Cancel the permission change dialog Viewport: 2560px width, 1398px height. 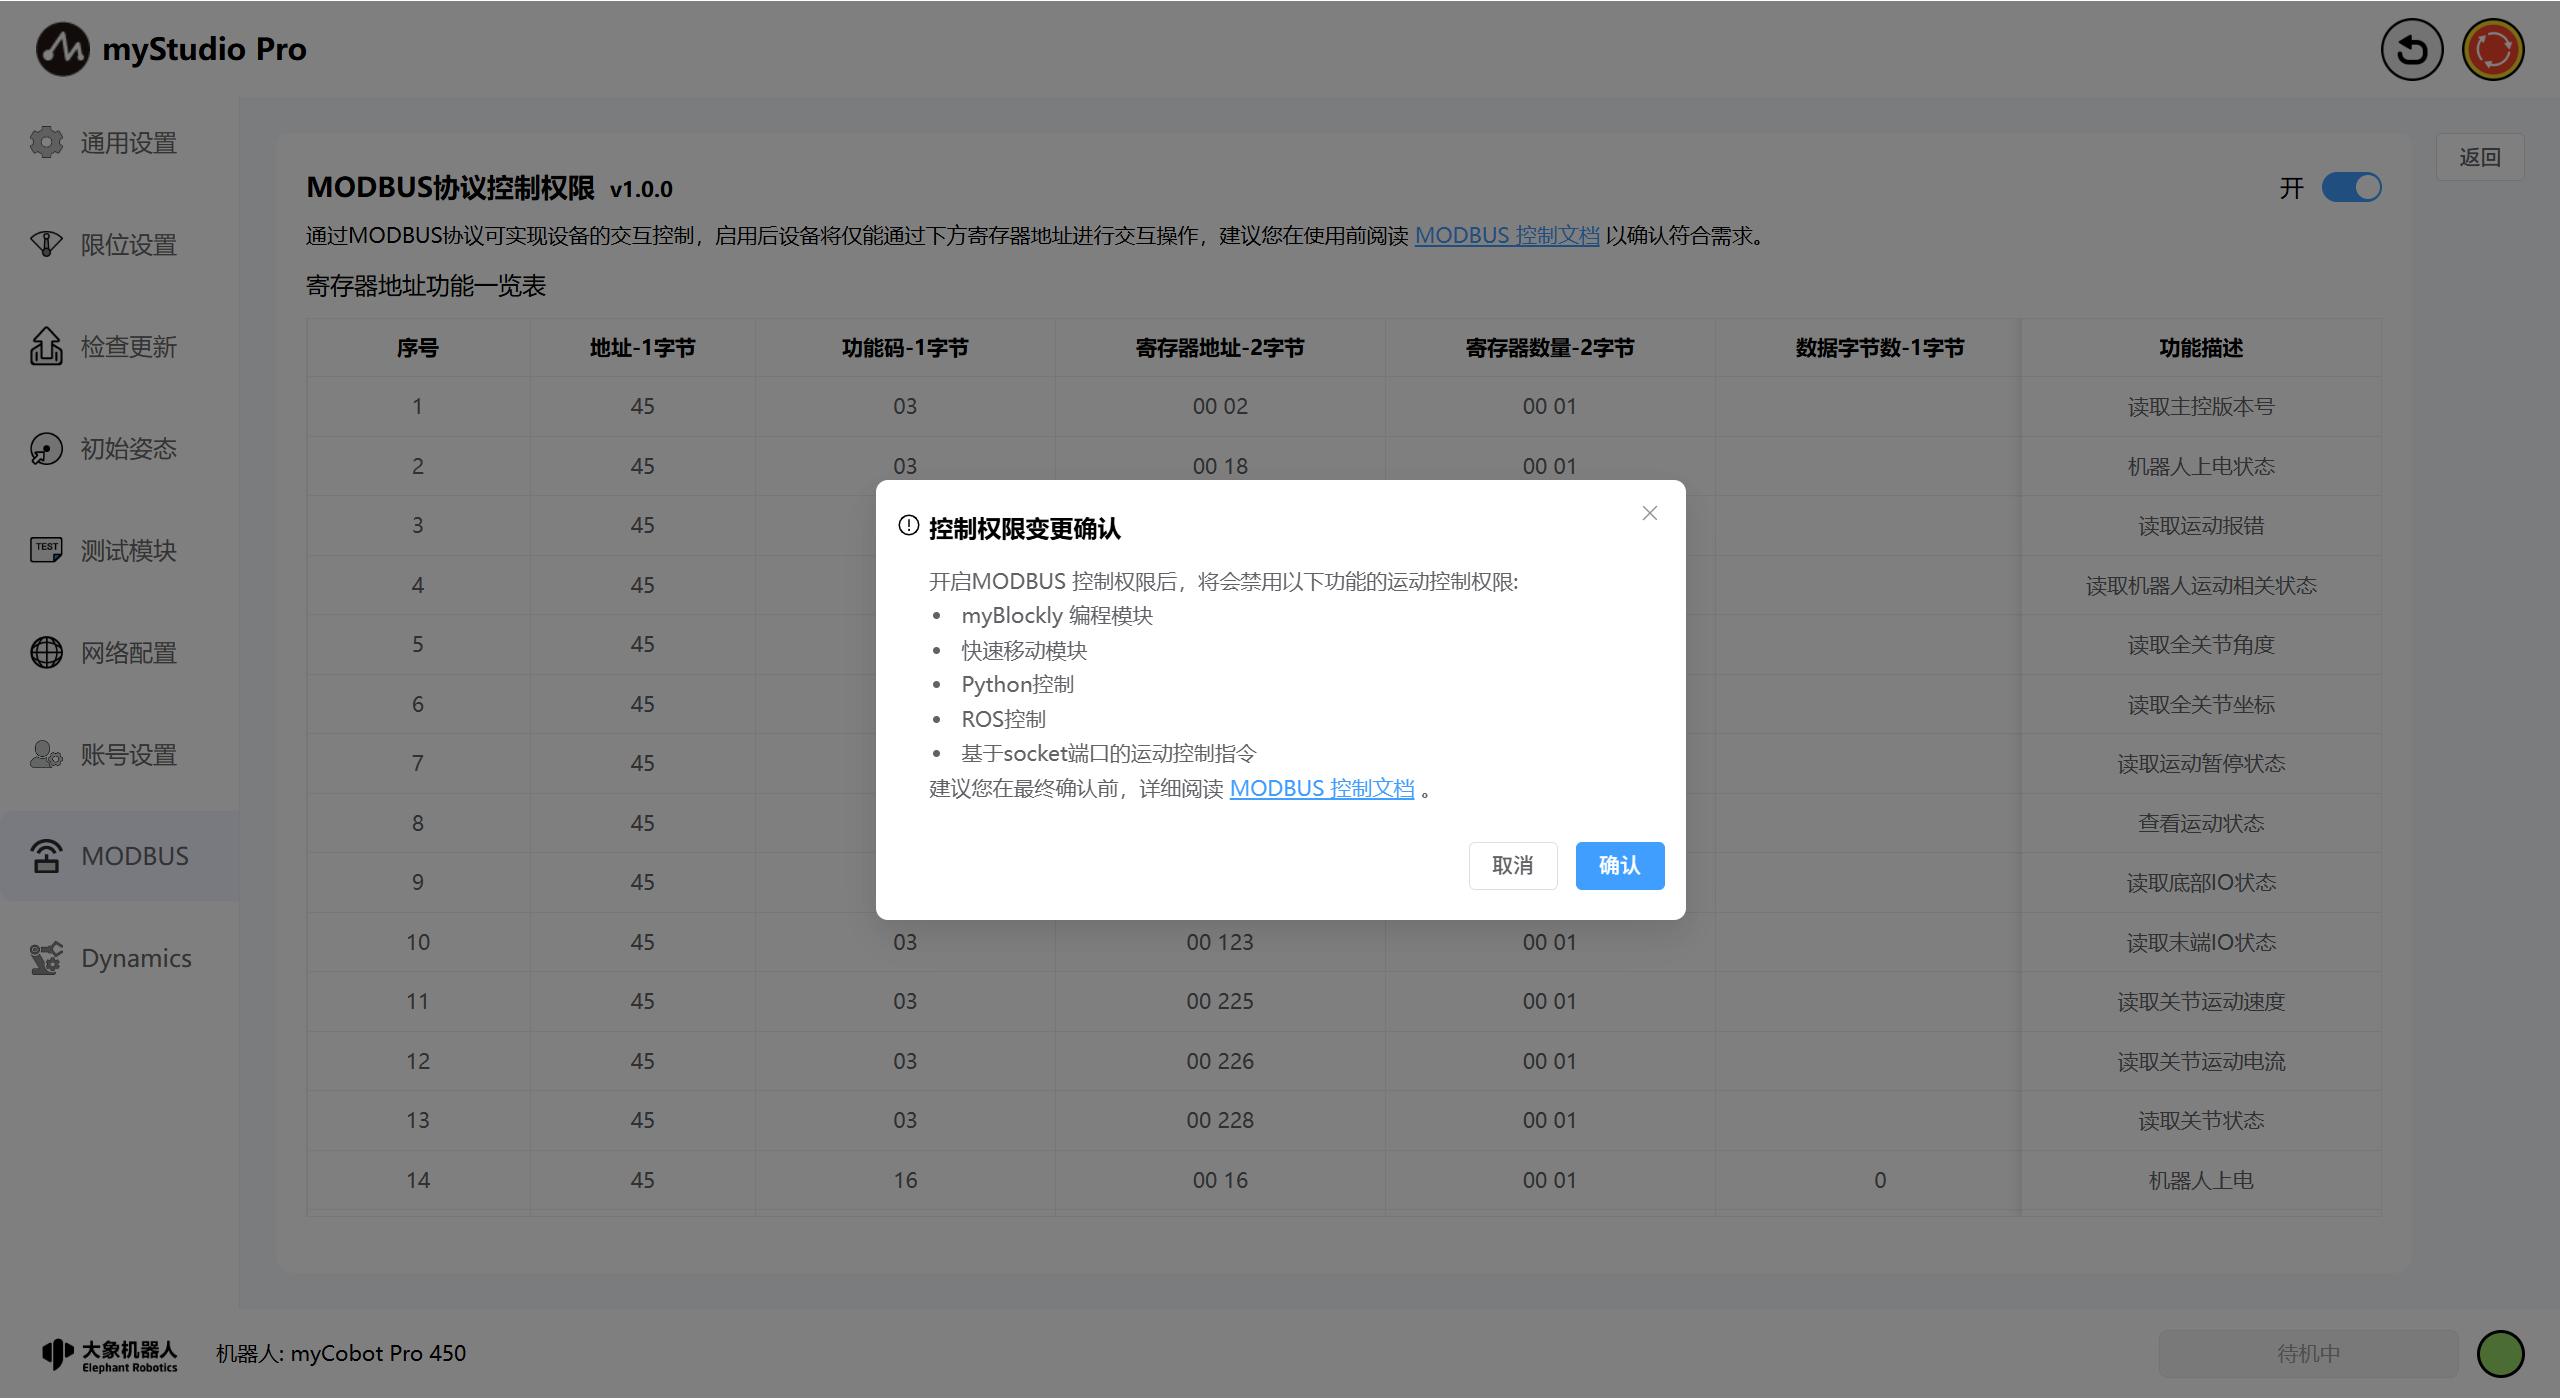[x=1512, y=865]
